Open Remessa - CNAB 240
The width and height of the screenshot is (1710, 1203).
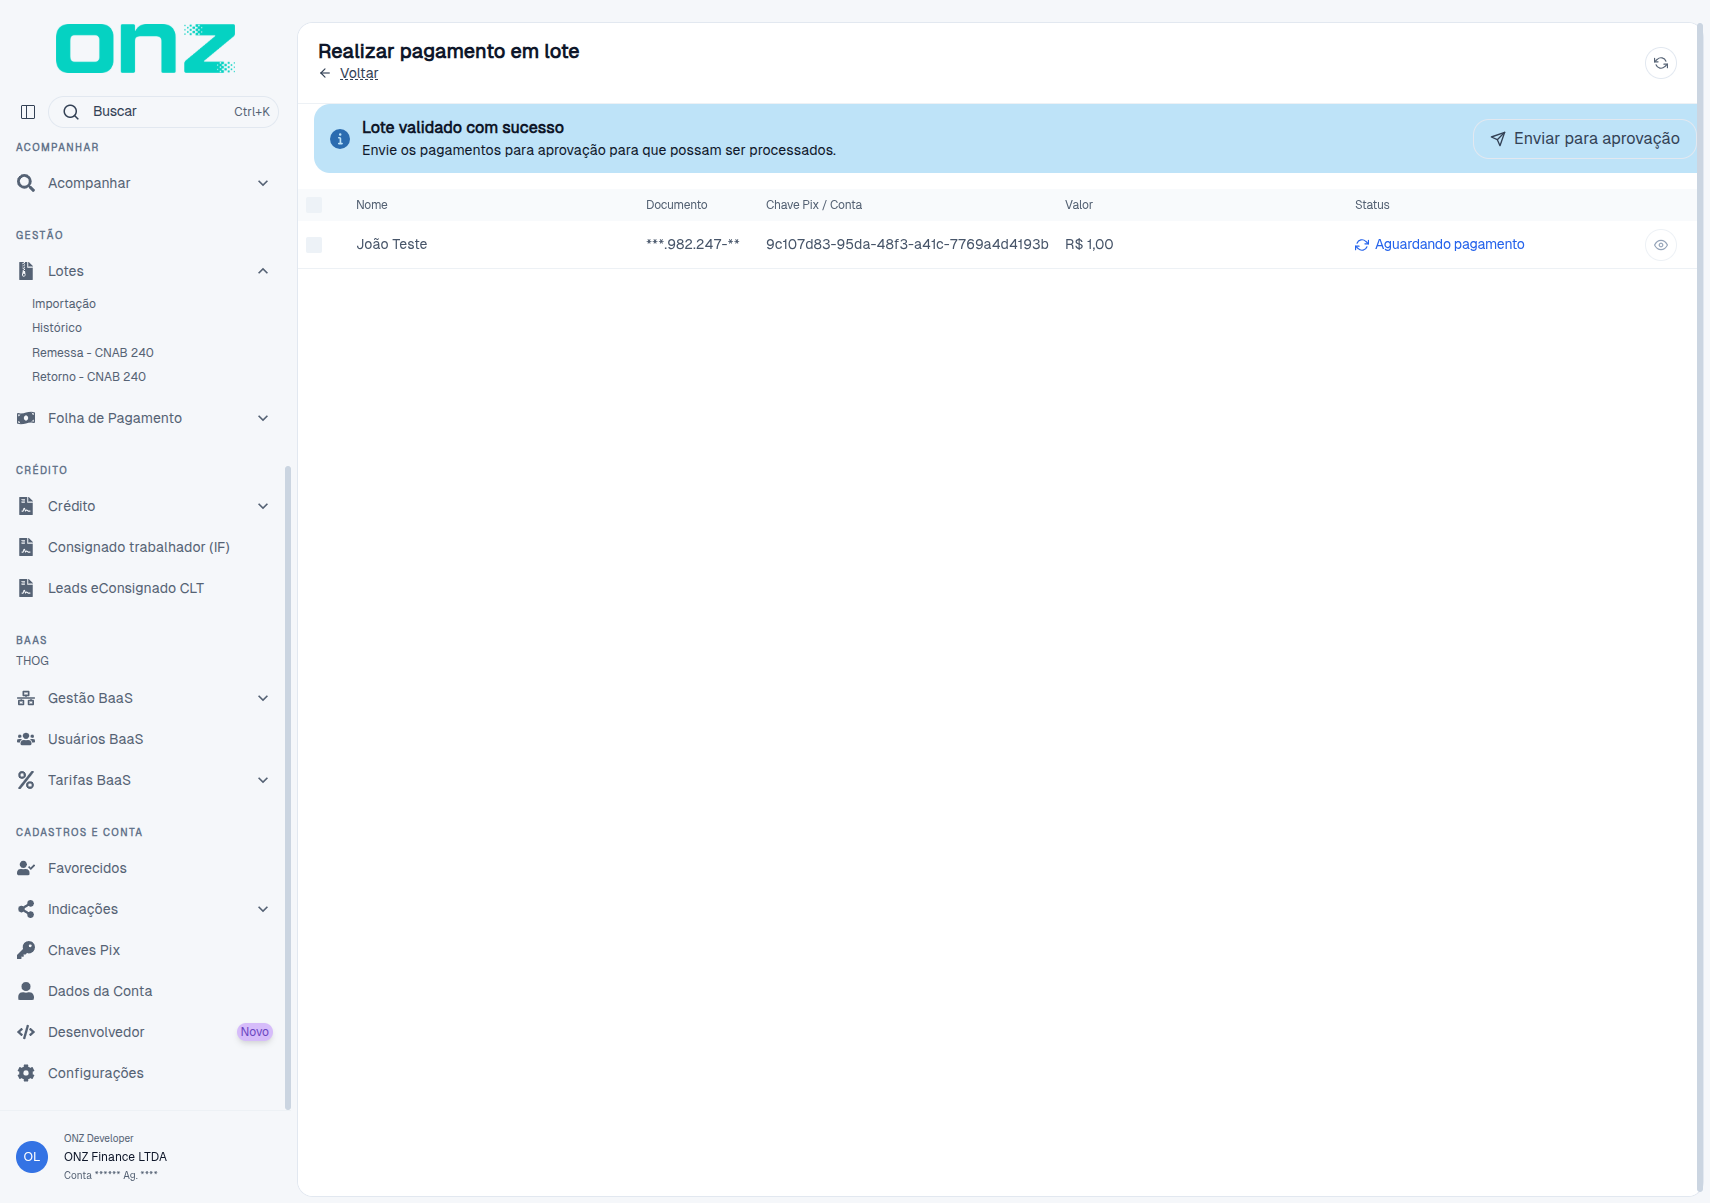click(93, 353)
